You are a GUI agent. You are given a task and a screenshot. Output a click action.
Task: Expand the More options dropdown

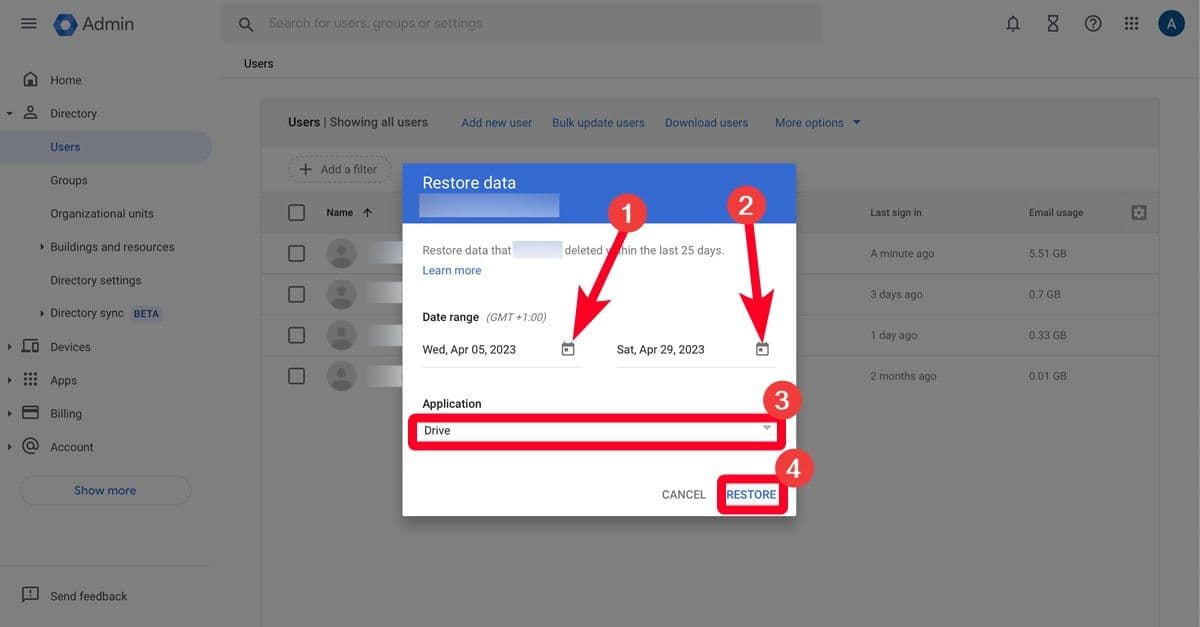coord(817,123)
